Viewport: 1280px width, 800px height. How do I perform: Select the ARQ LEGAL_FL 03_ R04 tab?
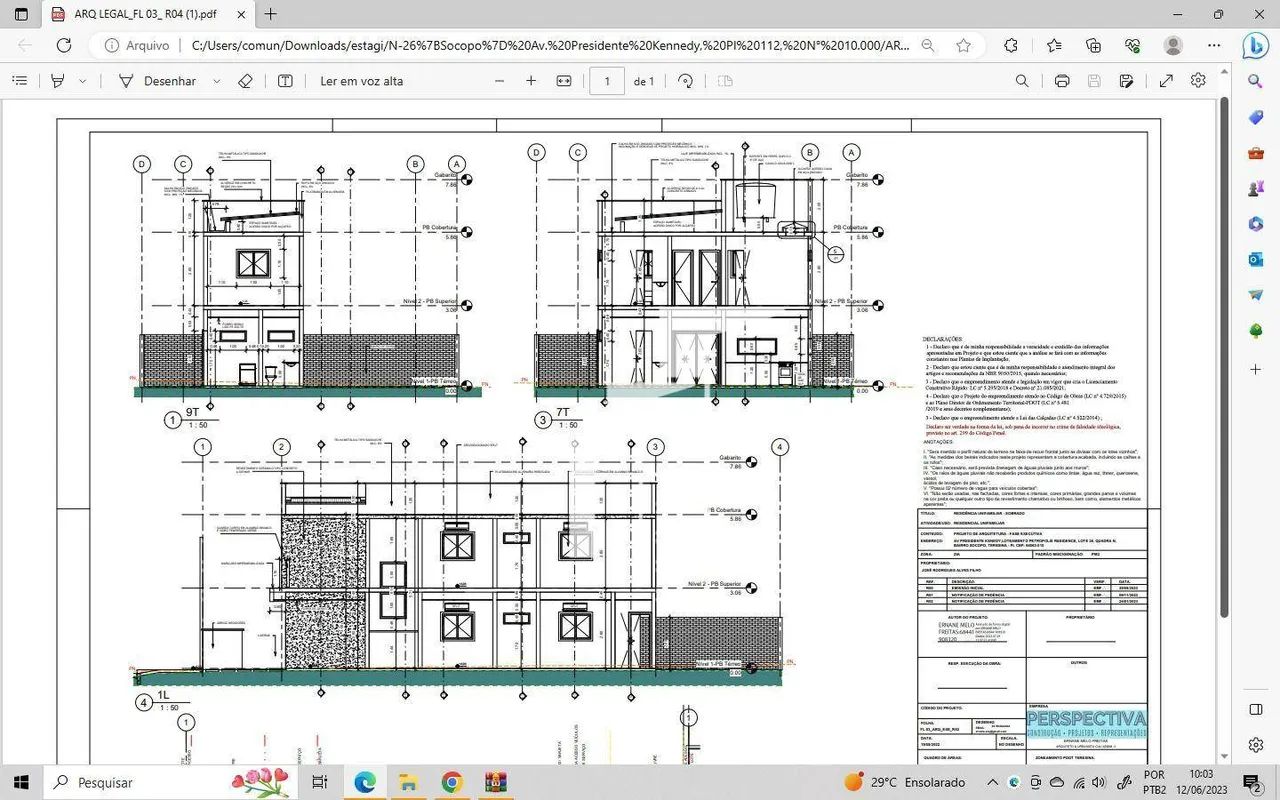(x=148, y=15)
